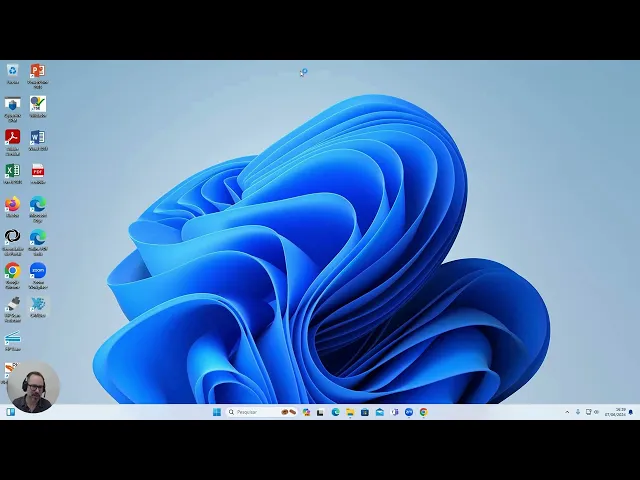Open File Explorer from the taskbar

(350, 412)
